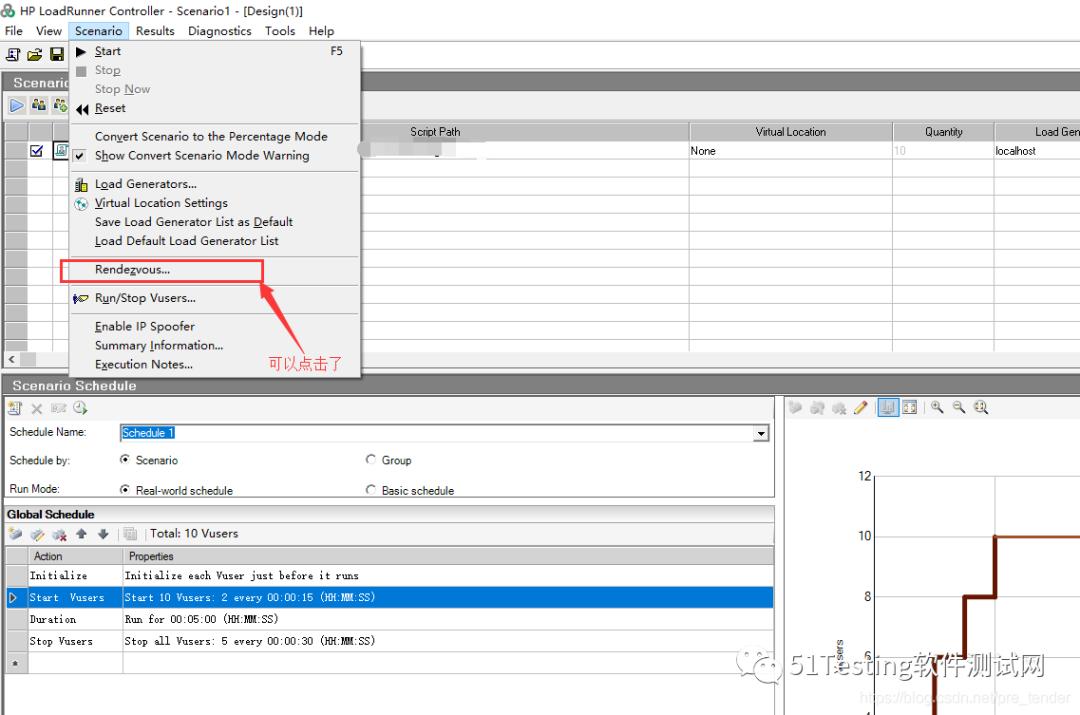Open the Help menu
Viewport: 1080px width, 715px height.
[321, 31]
